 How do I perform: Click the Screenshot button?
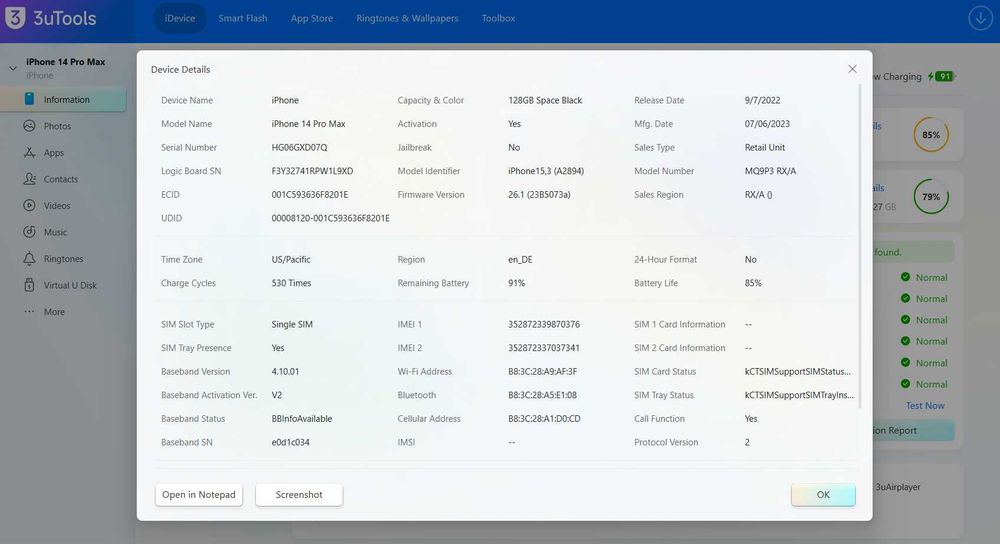[x=298, y=494]
